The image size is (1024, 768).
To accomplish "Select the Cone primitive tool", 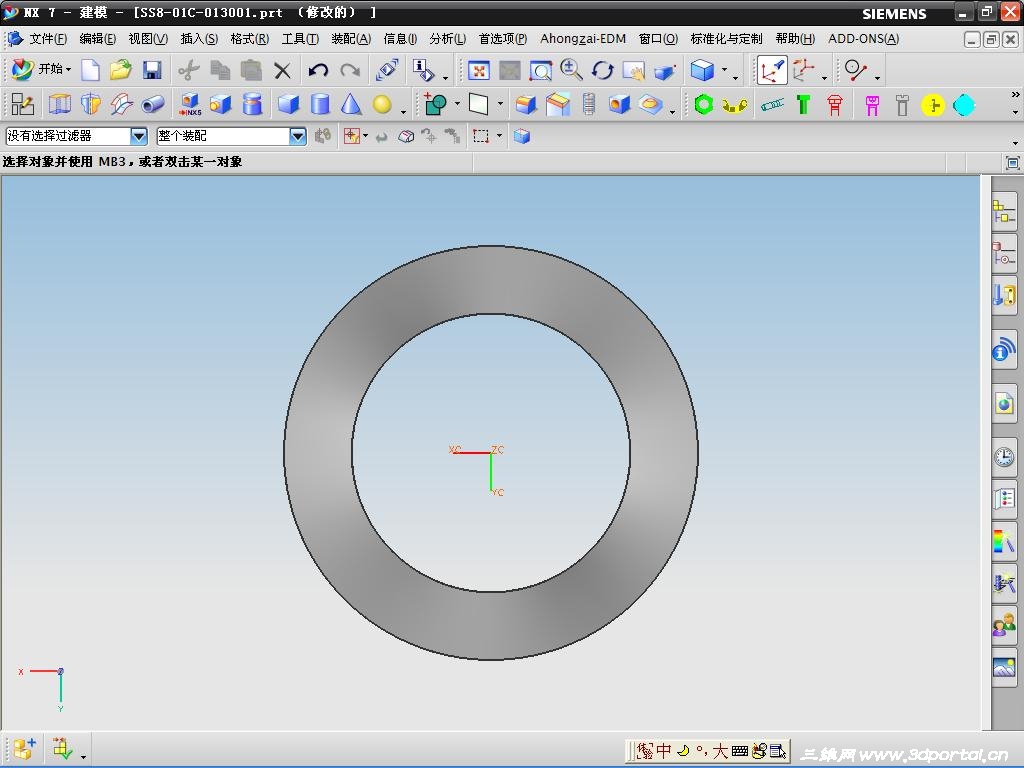I will click(351, 104).
